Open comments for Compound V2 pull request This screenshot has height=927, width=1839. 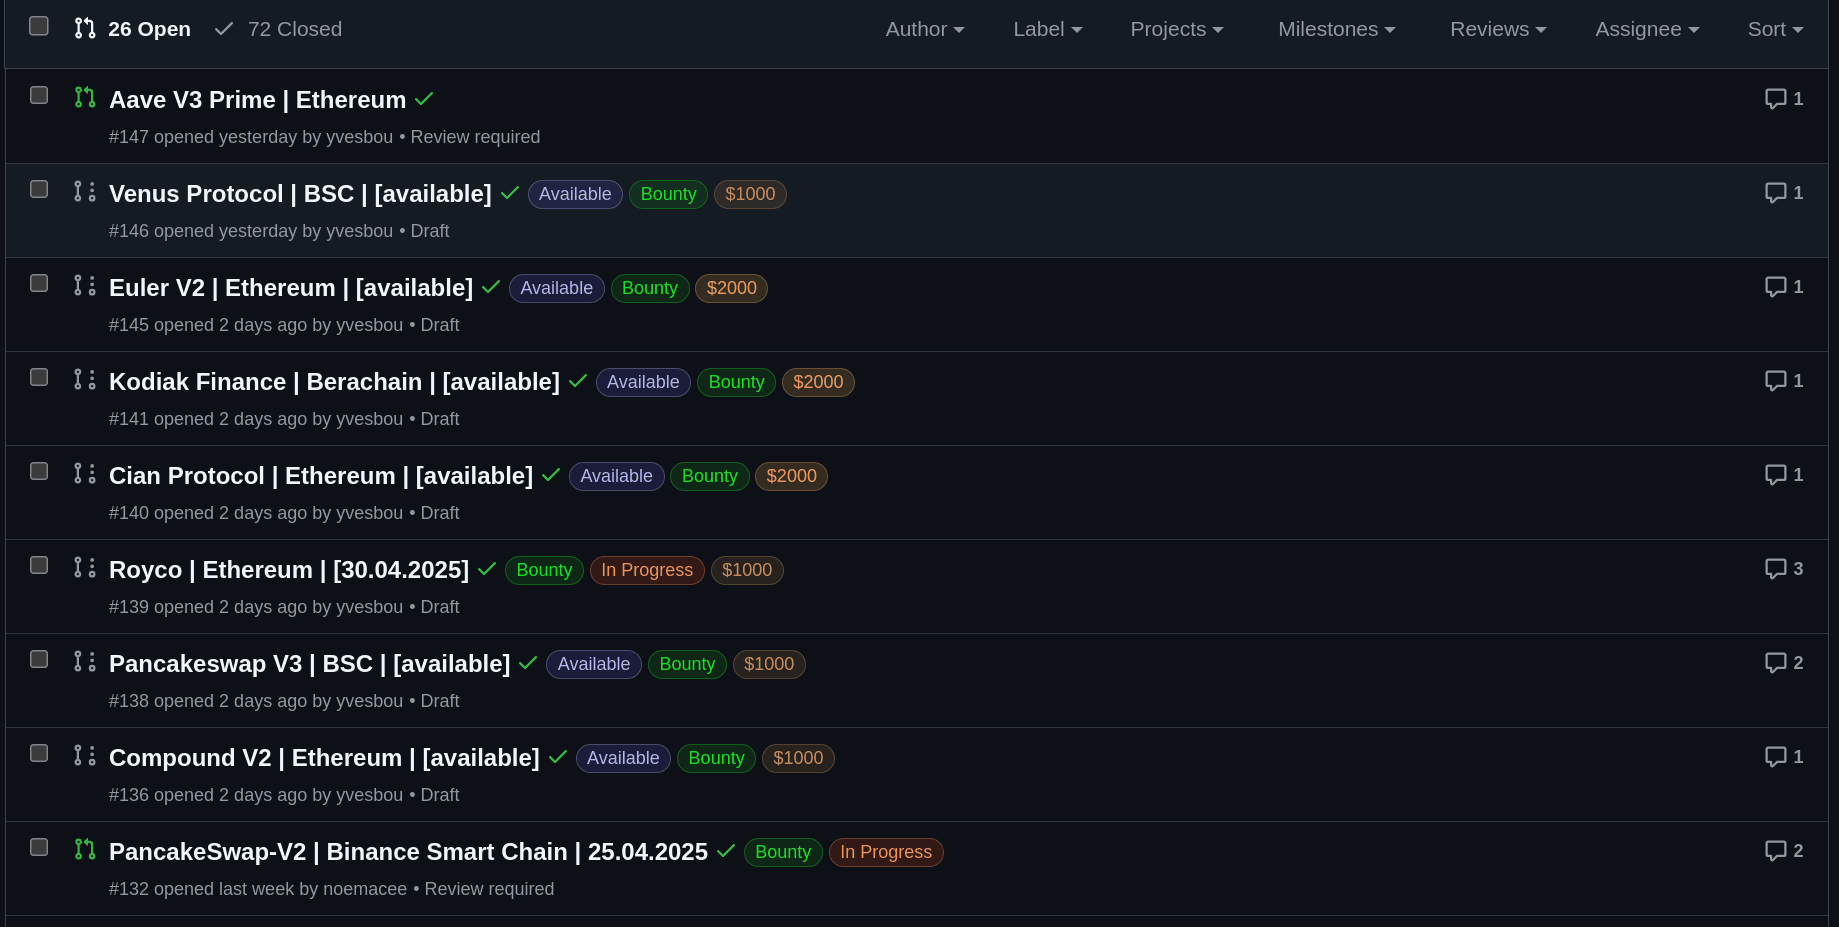1784,757
